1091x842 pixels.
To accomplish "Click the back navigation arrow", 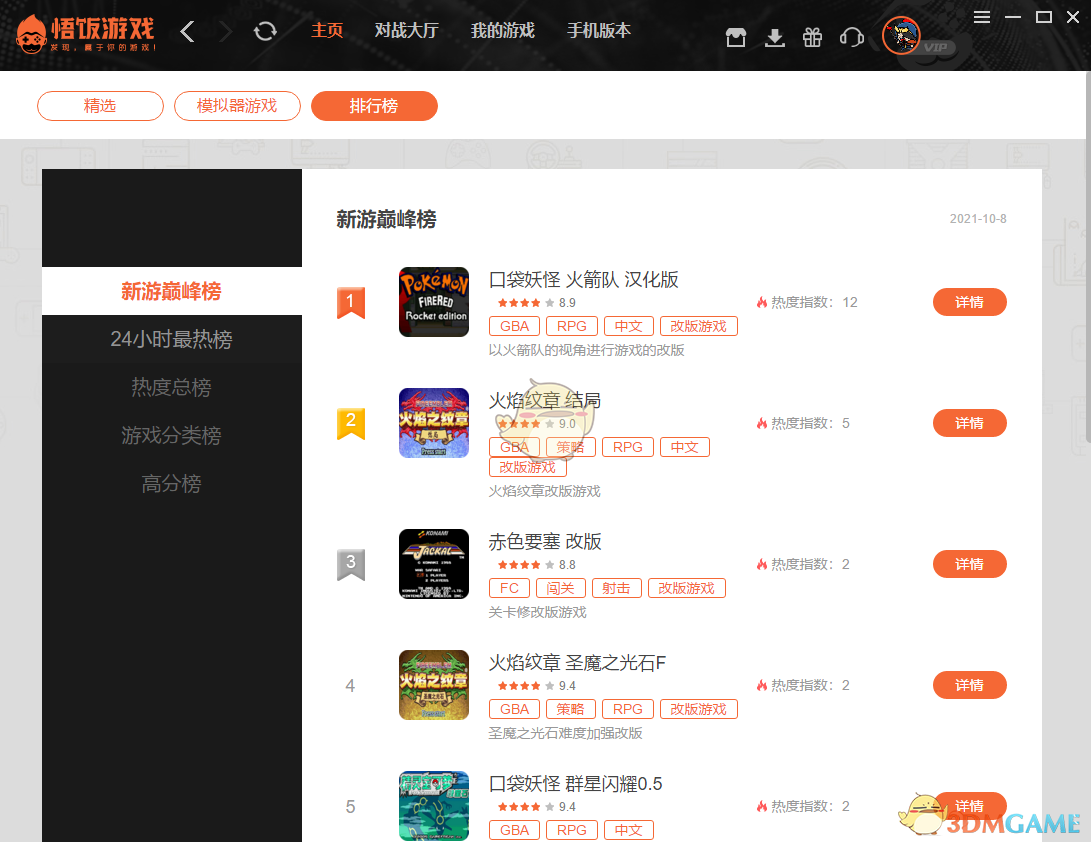I will (187, 31).
